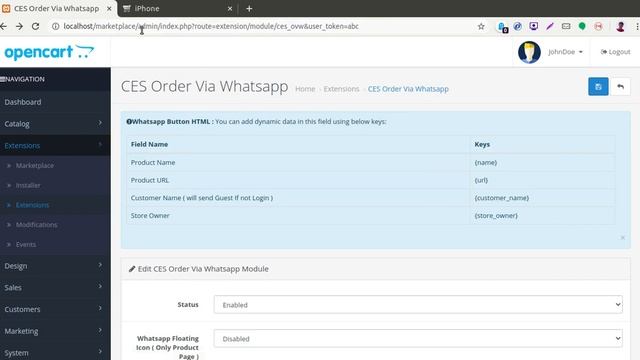Close the iPhone browser tab
Viewport: 640px width, 360px height.
pyautogui.click(x=230, y=8)
